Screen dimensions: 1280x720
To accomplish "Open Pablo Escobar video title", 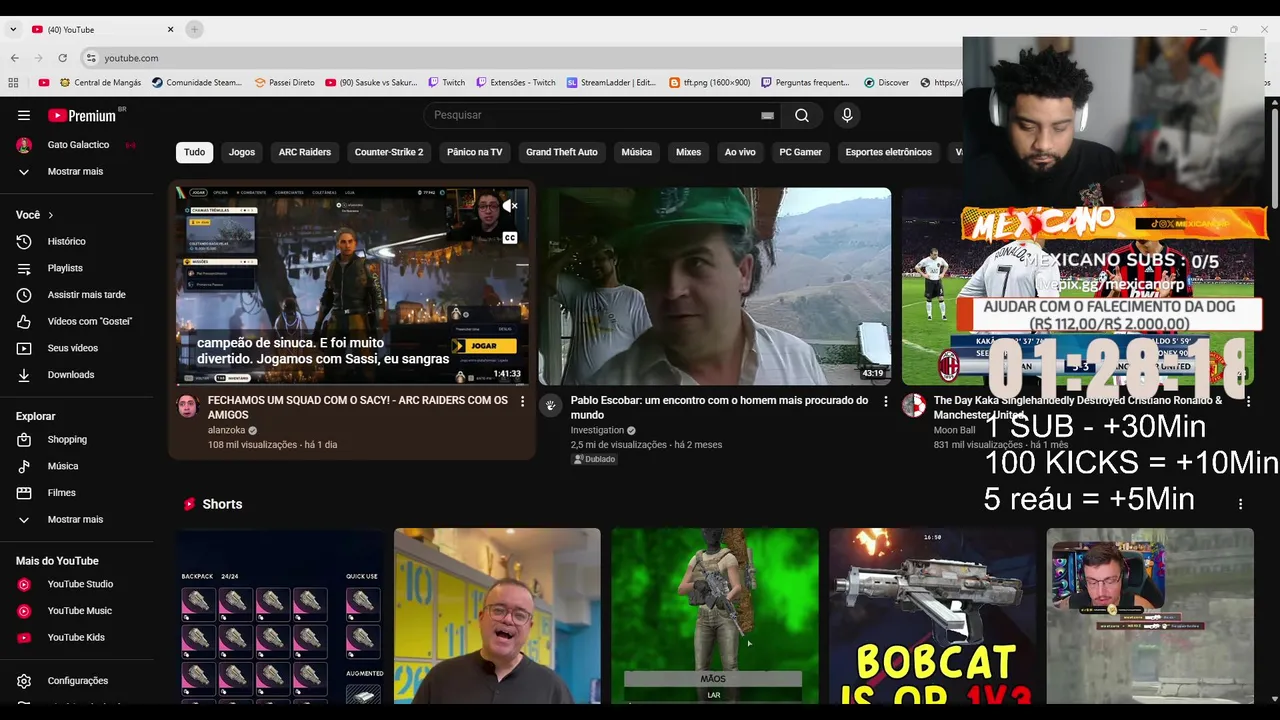I will [x=720, y=407].
